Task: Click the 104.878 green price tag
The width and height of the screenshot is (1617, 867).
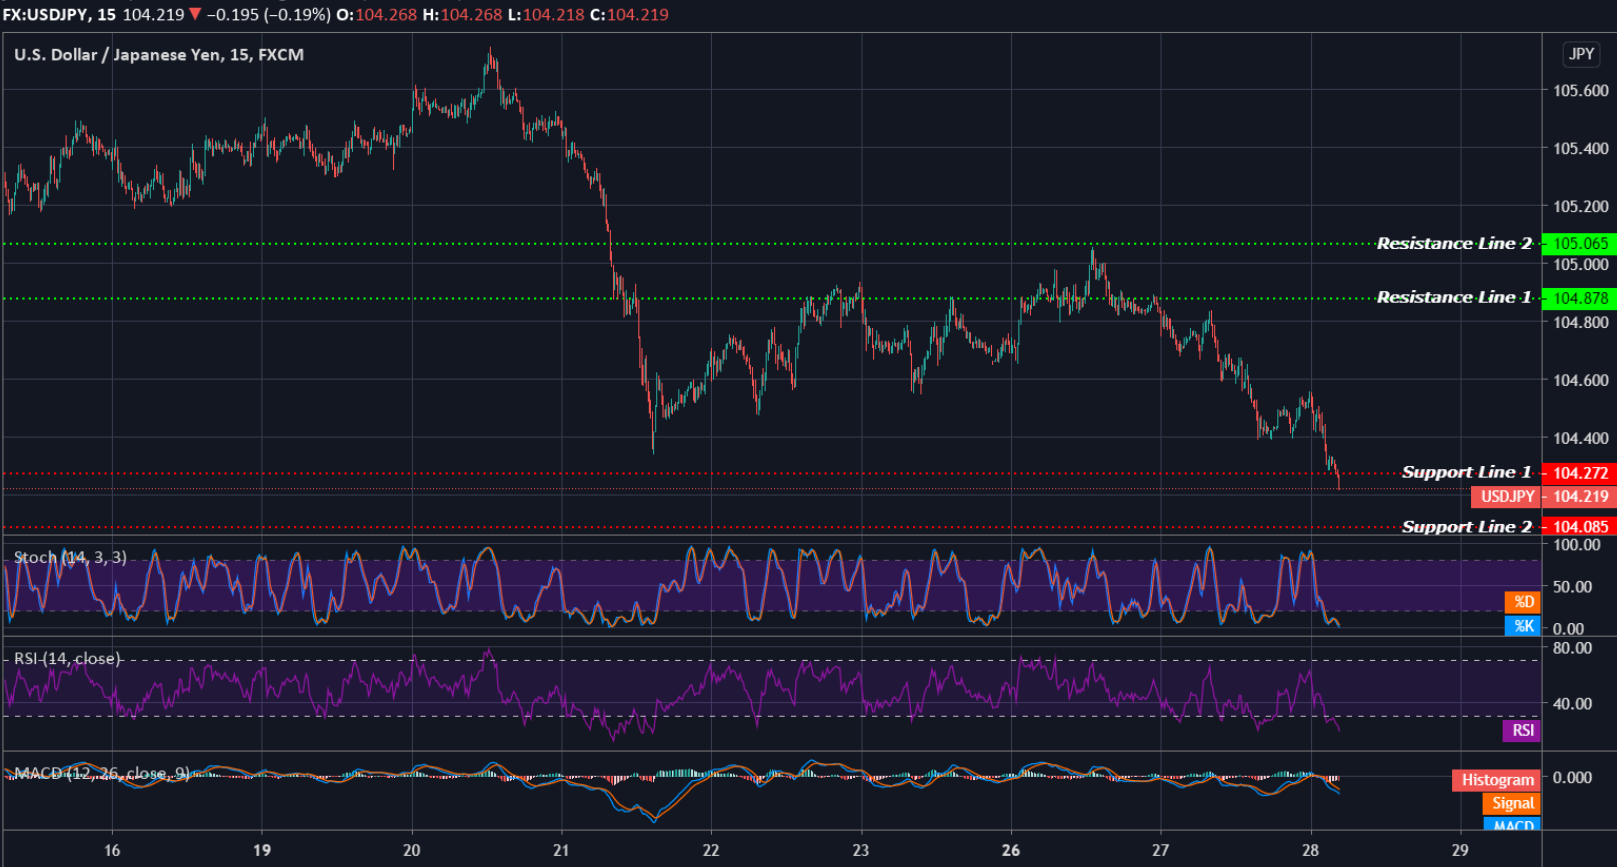Action: [x=1580, y=298]
